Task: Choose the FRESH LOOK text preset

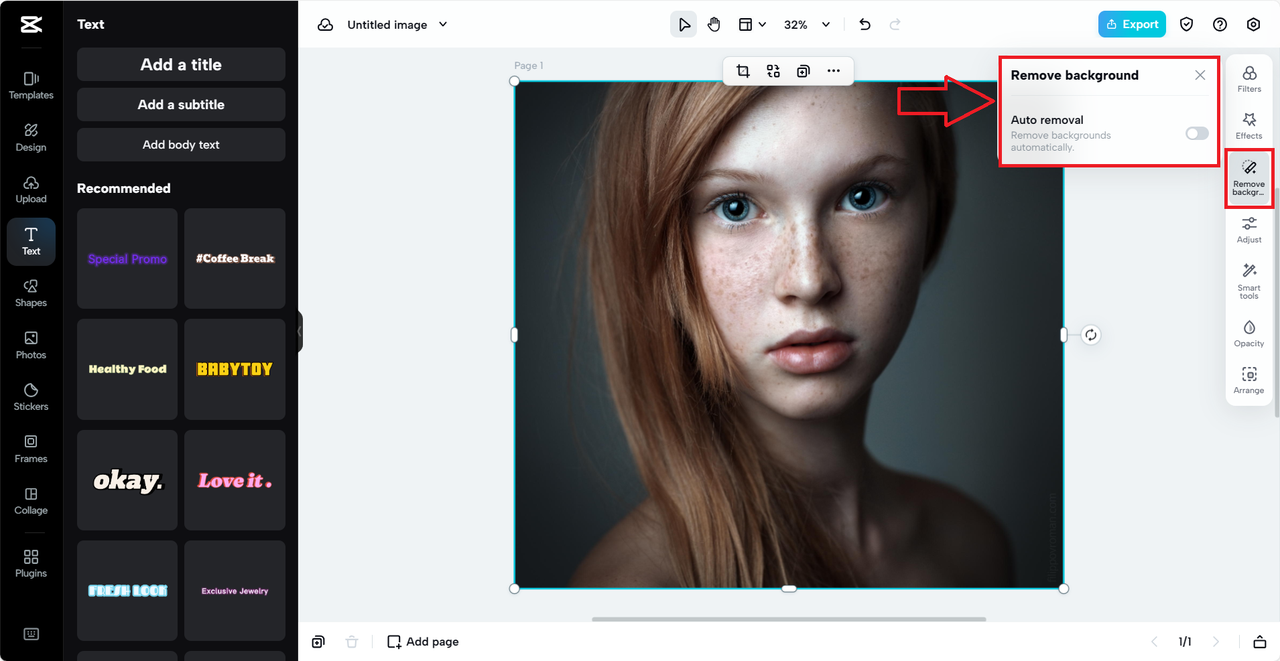Action: (127, 591)
